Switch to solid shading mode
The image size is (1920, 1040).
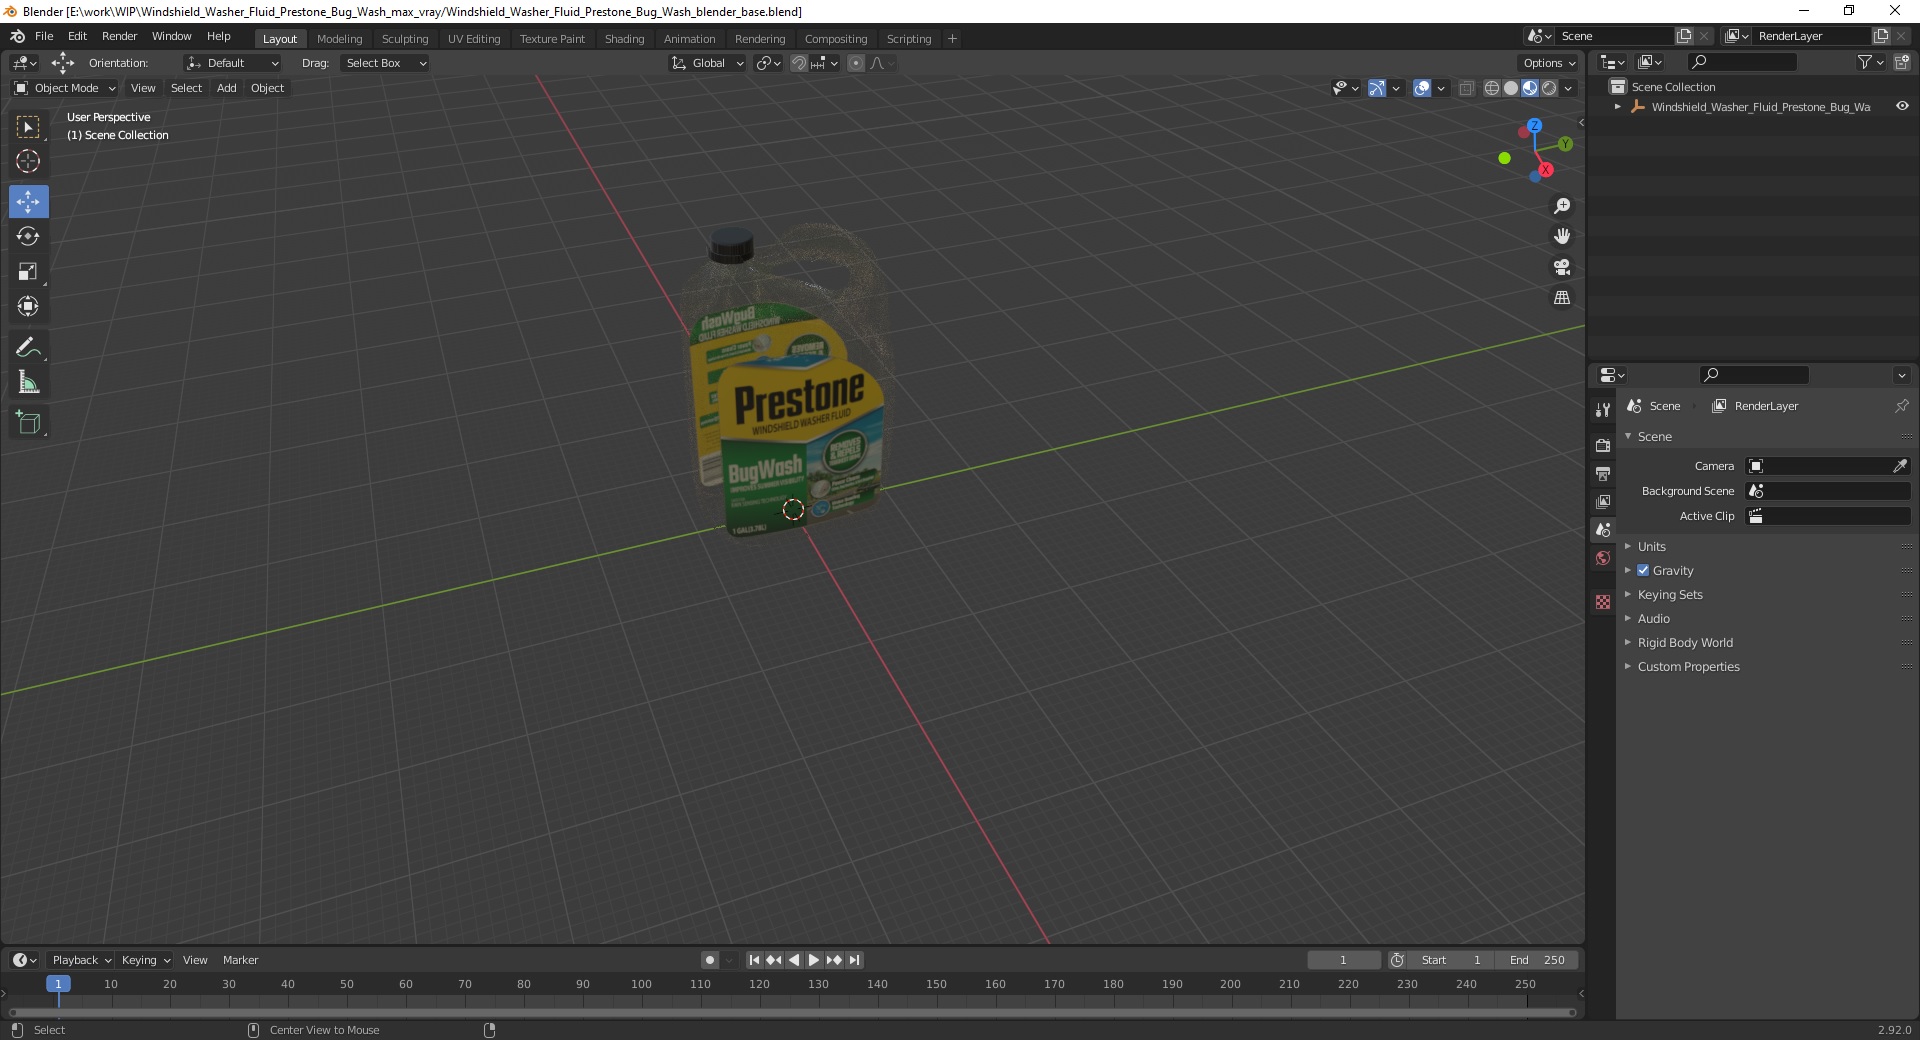(x=1511, y=88)
